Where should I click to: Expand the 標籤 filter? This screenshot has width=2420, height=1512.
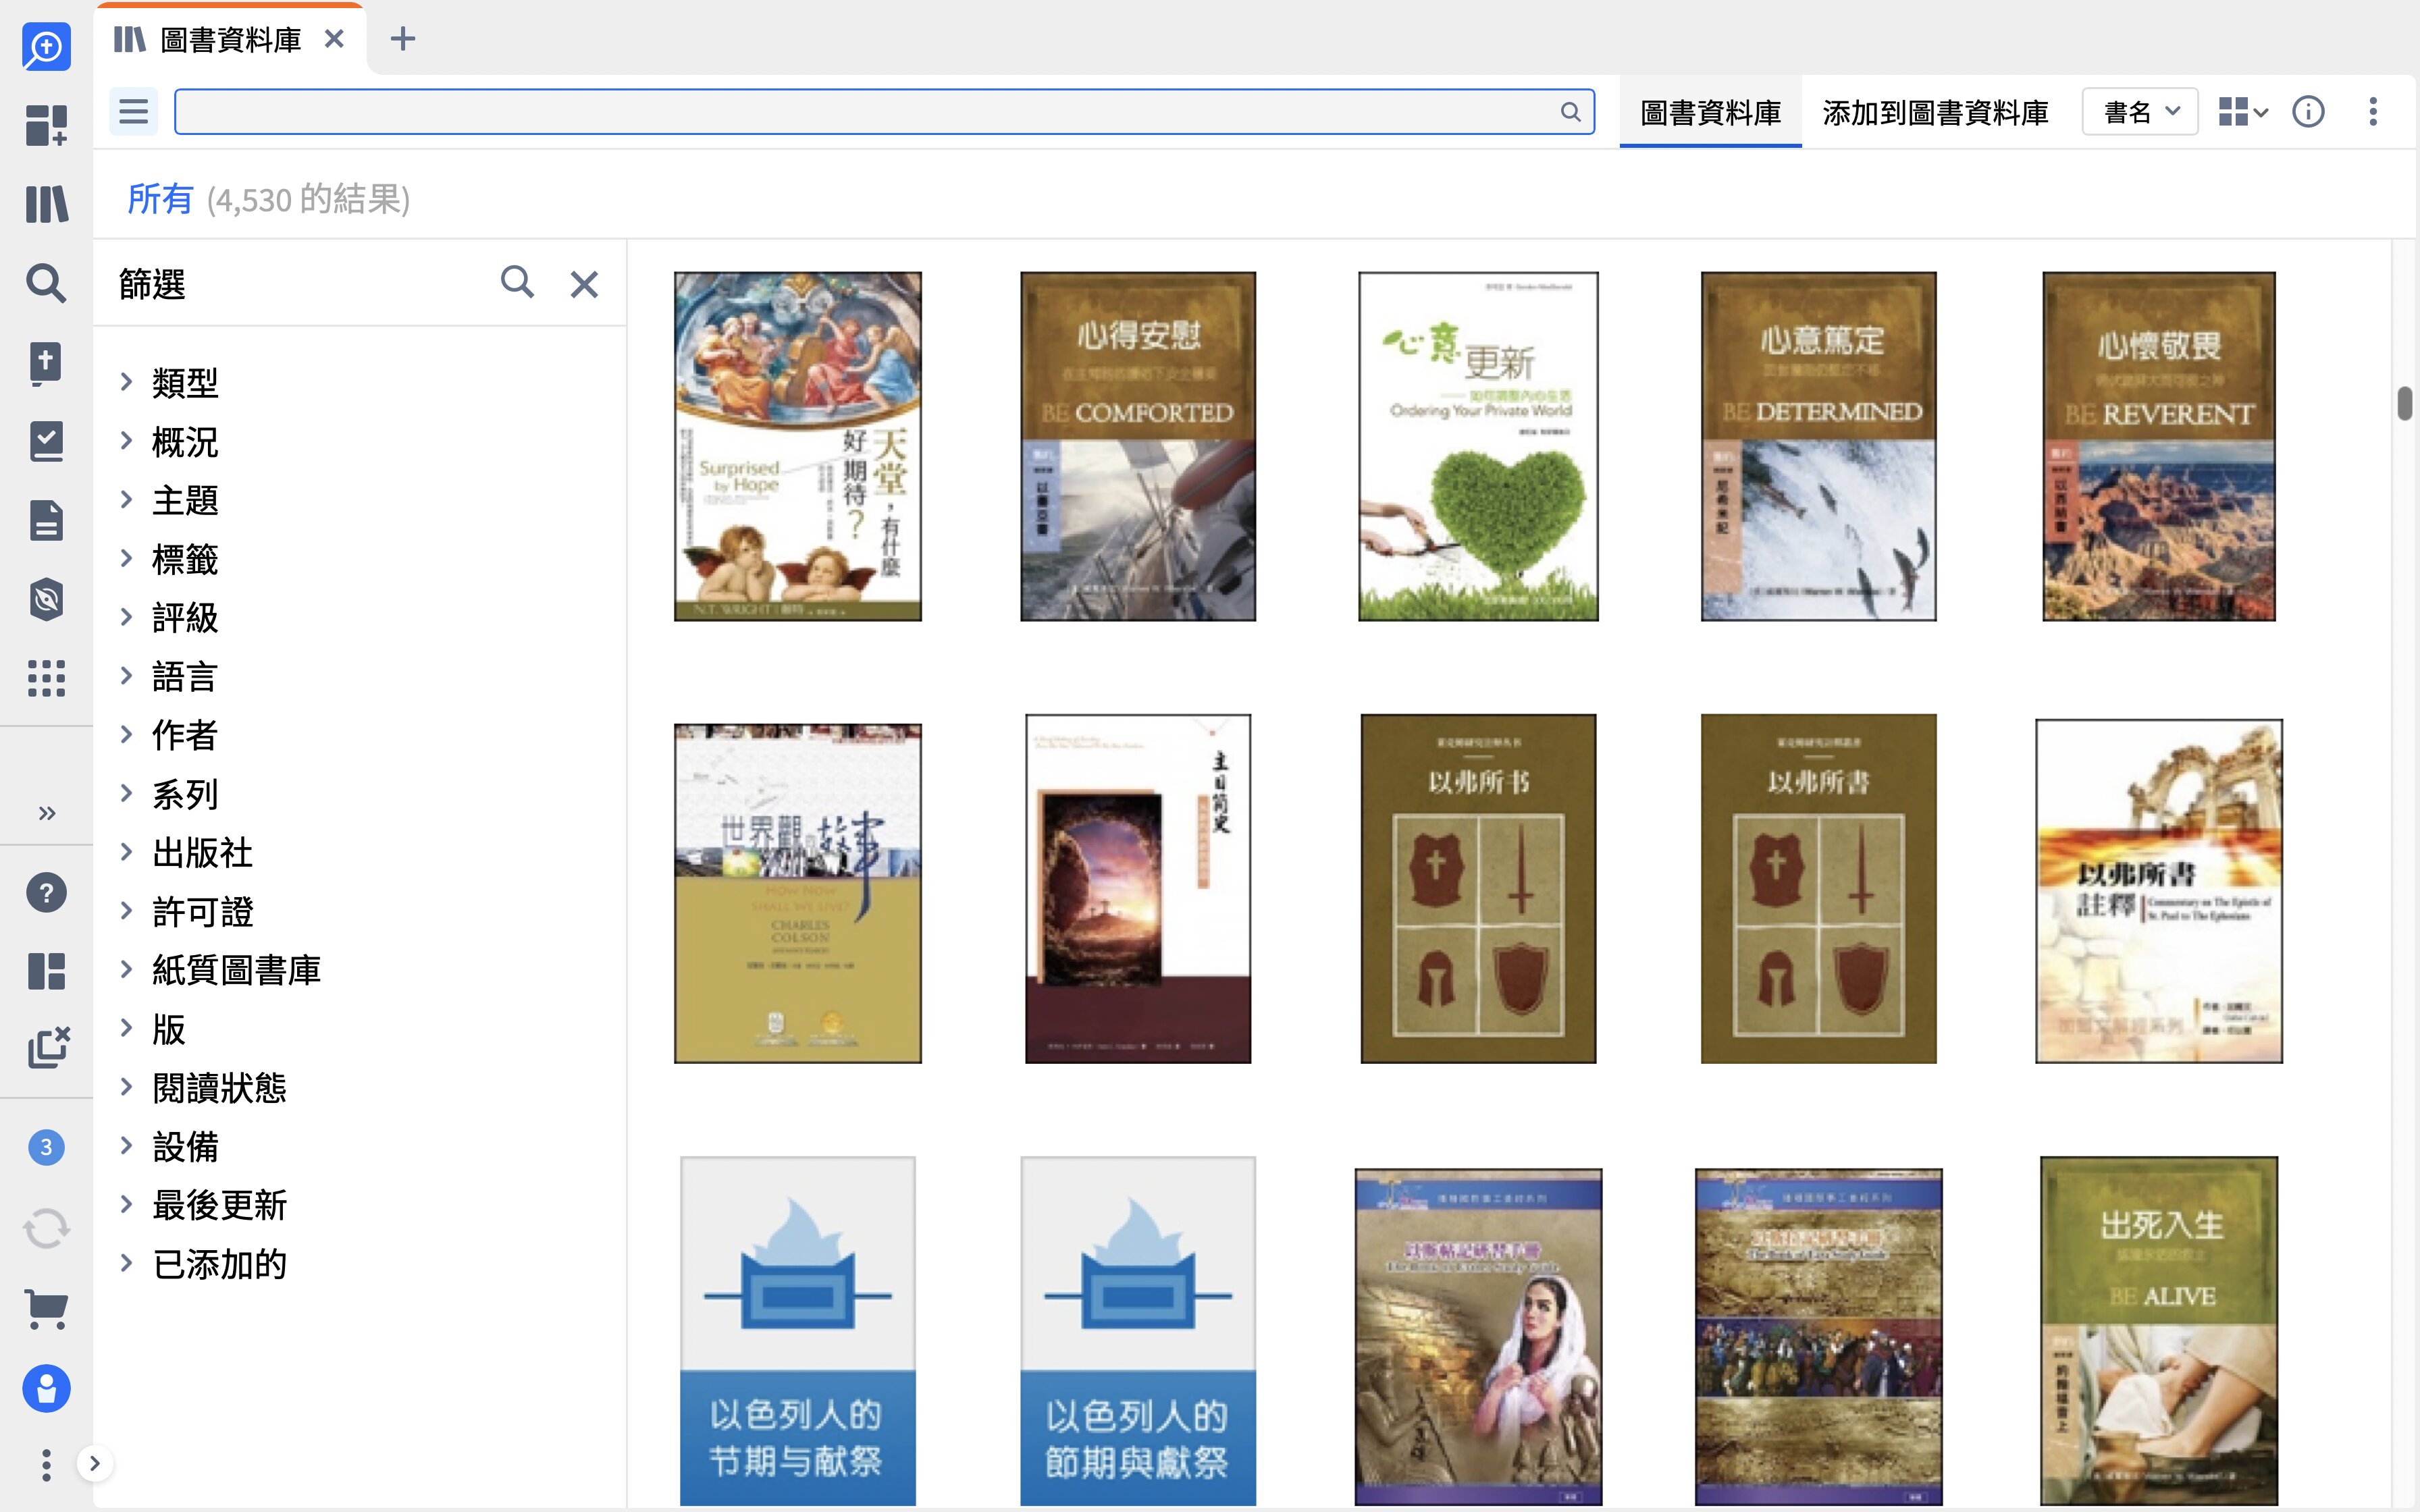[x=126, y=558]
